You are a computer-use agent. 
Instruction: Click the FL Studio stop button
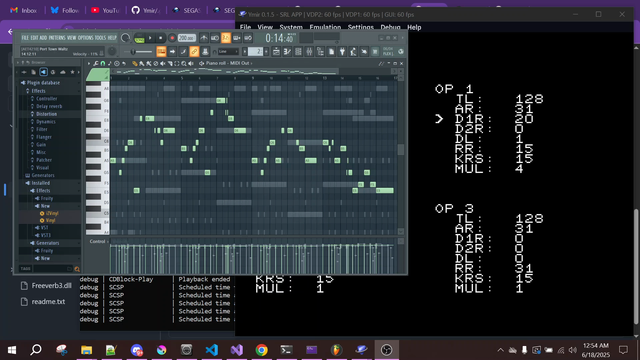click(x=161, y=38)
